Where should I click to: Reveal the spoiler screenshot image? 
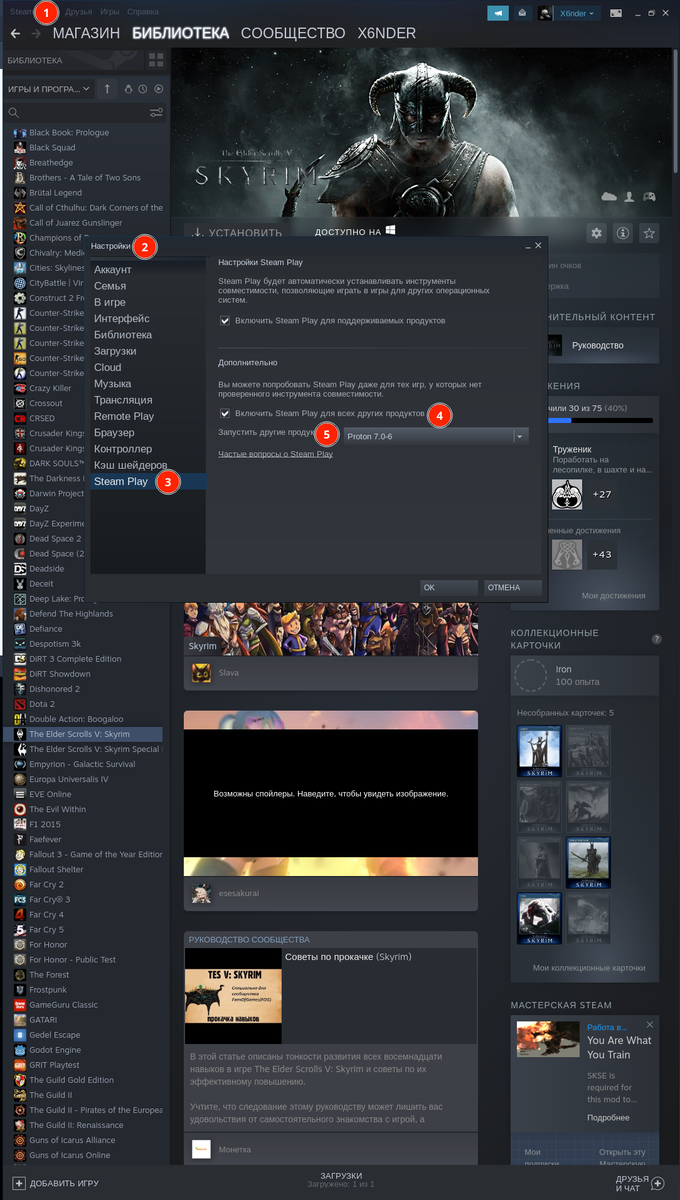pos(331,793)
